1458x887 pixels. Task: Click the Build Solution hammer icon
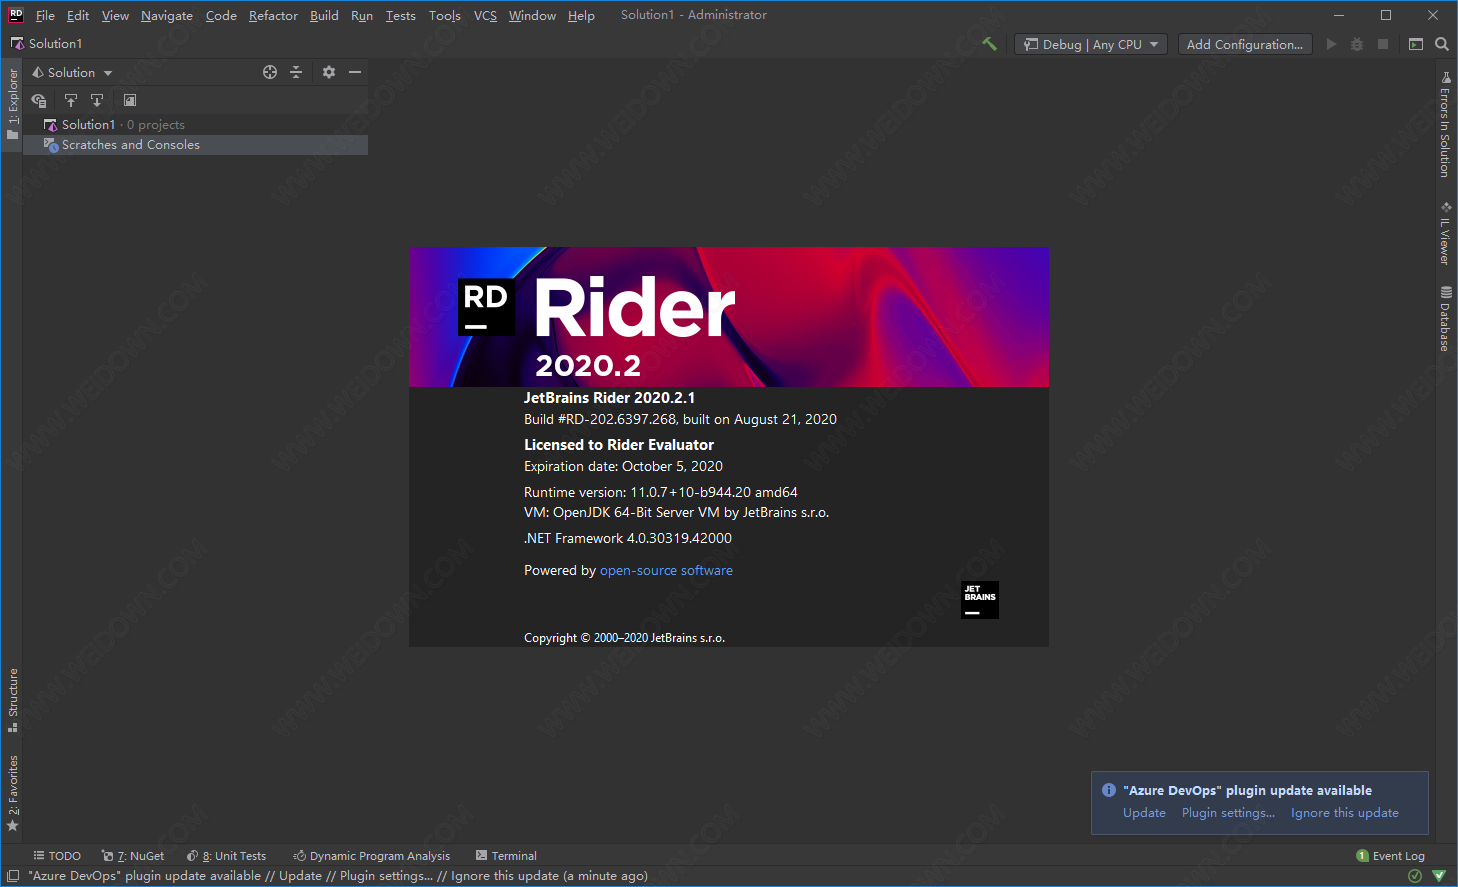point(989,44)
